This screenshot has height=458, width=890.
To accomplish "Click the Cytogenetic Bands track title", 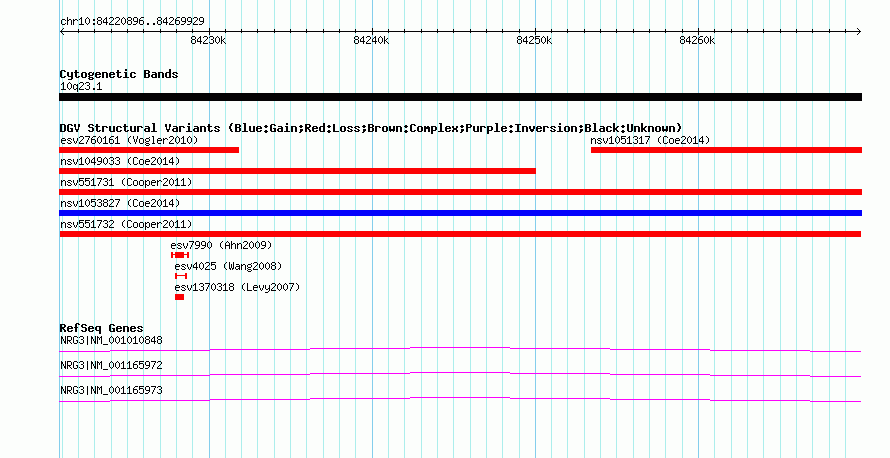I will point(119,74).
